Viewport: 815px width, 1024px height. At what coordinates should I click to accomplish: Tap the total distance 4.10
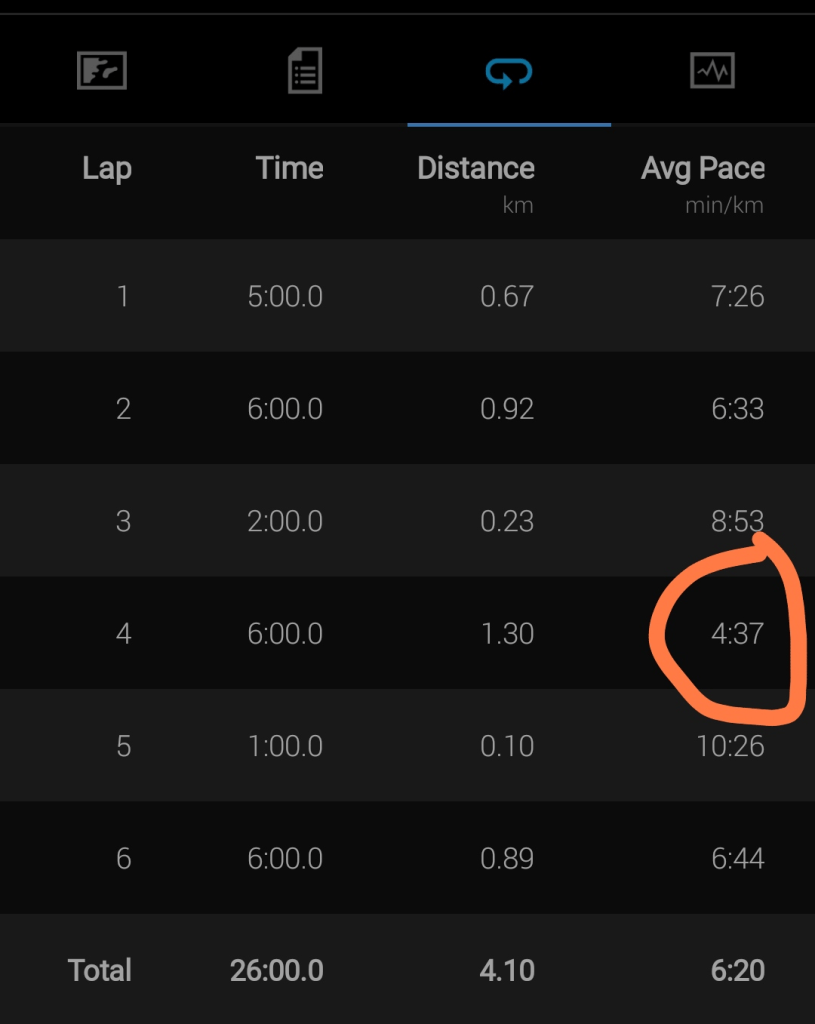pyautogui.click(x=506, y=970)
